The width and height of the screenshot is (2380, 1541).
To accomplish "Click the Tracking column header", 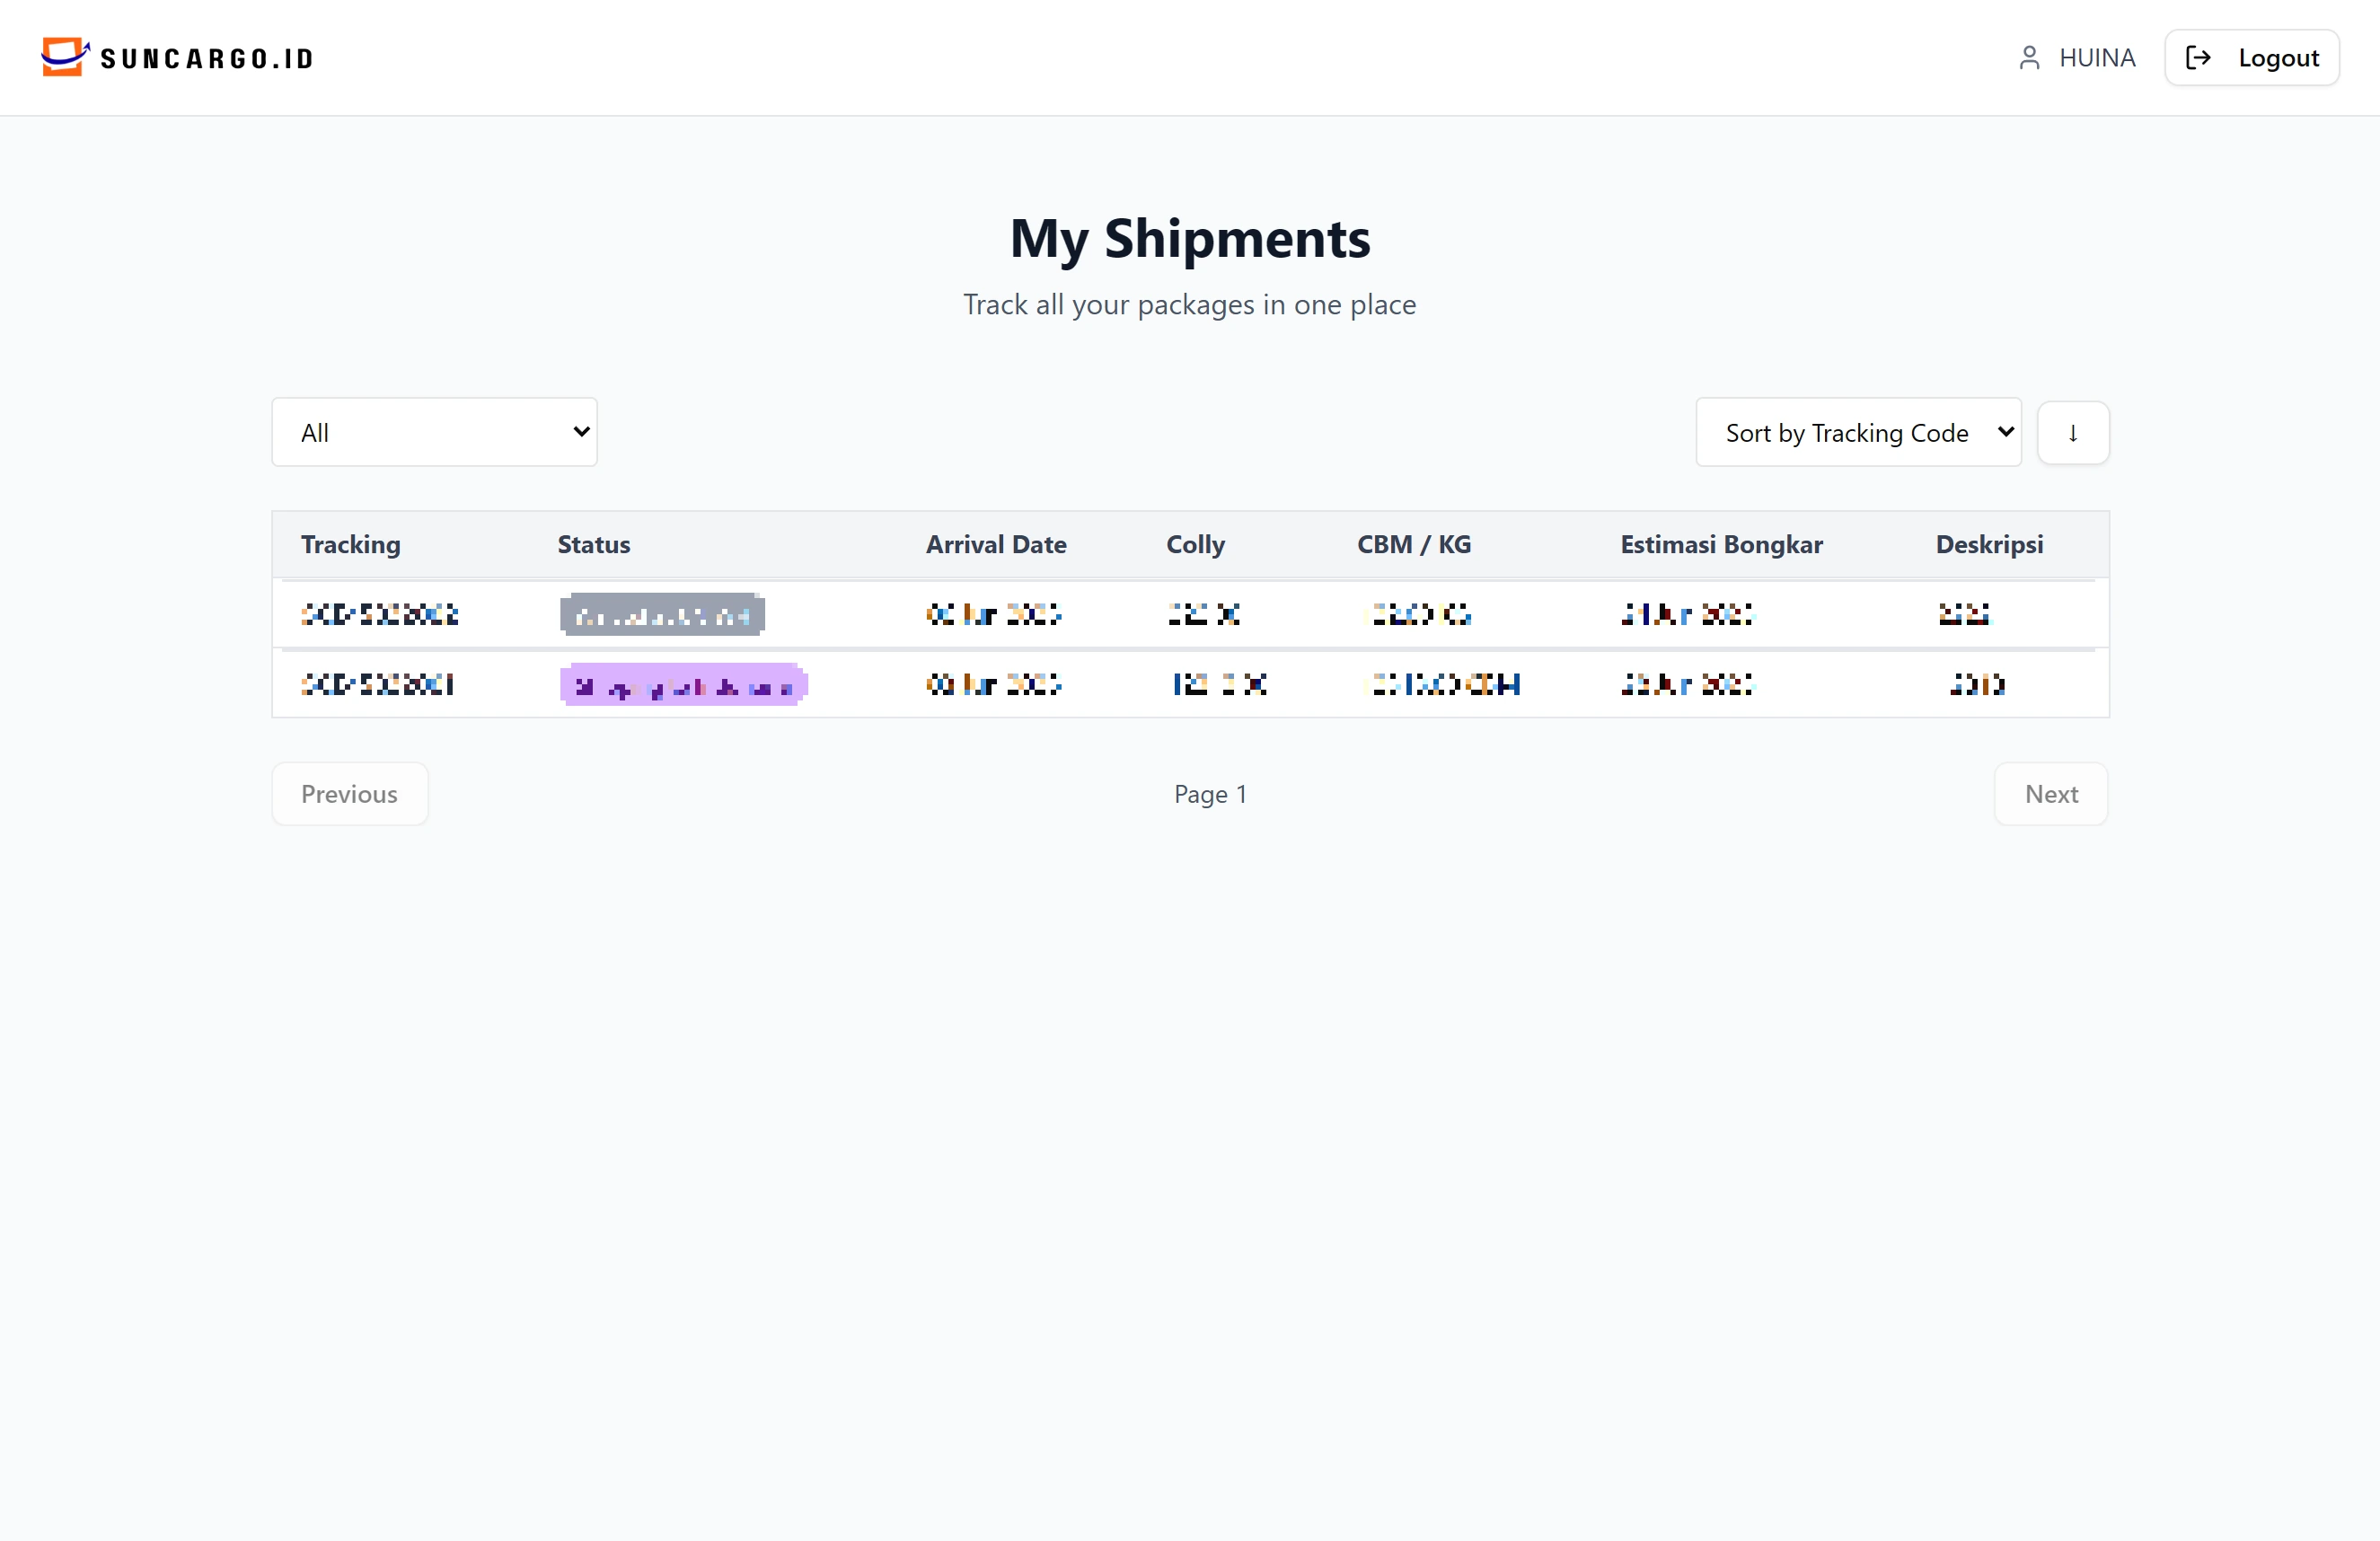I will [351, 545].
